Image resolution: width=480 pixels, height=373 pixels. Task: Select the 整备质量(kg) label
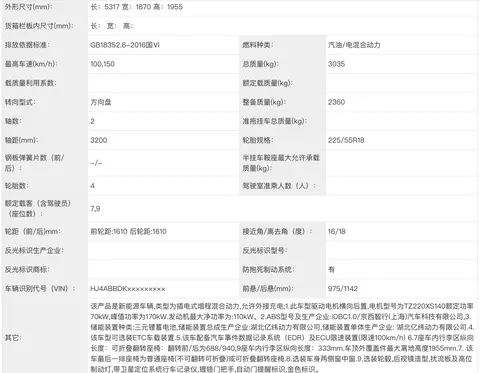(264, 102)
